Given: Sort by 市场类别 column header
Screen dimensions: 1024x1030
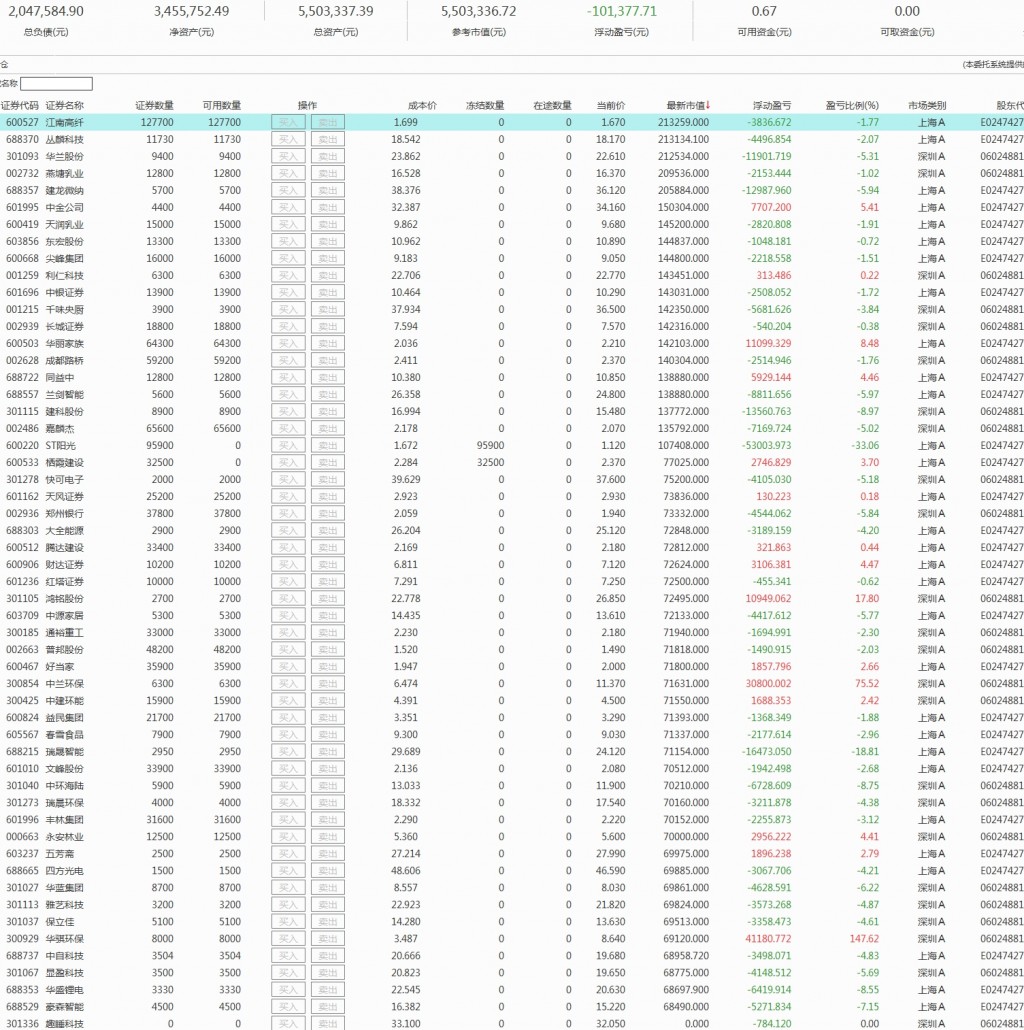Looking at the screenshot, I should click(927, 105).
